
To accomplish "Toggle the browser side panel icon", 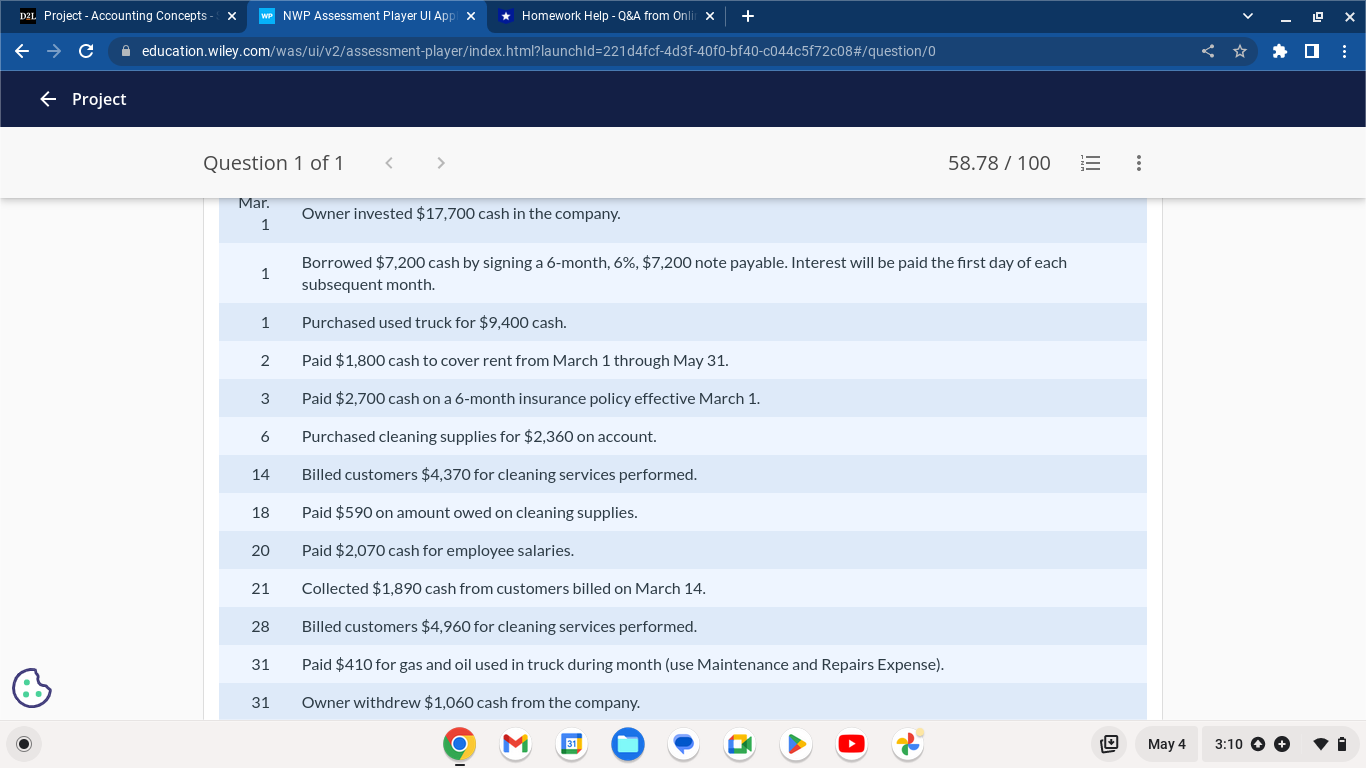I will tap(1312, 51).
